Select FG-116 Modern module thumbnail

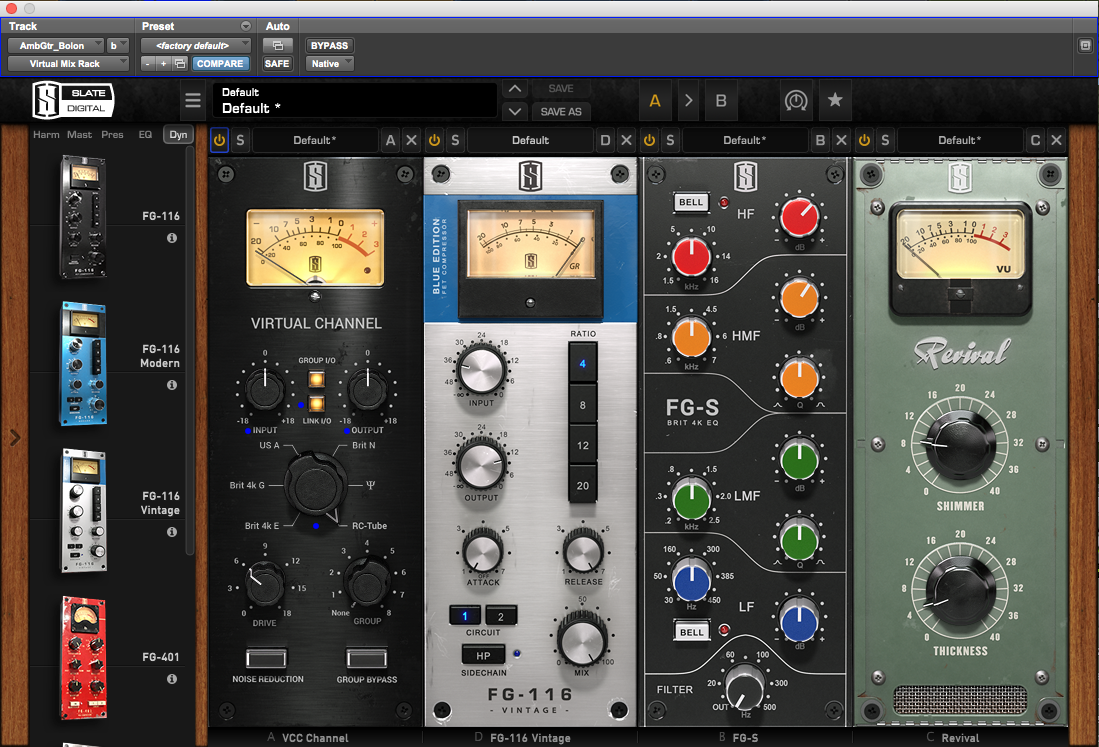tap(83, 364)
